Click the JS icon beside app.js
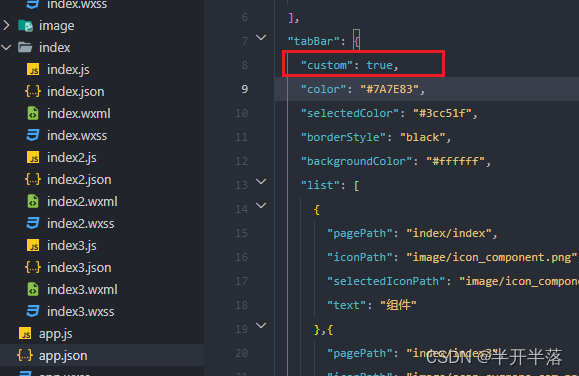 point(25,334)
